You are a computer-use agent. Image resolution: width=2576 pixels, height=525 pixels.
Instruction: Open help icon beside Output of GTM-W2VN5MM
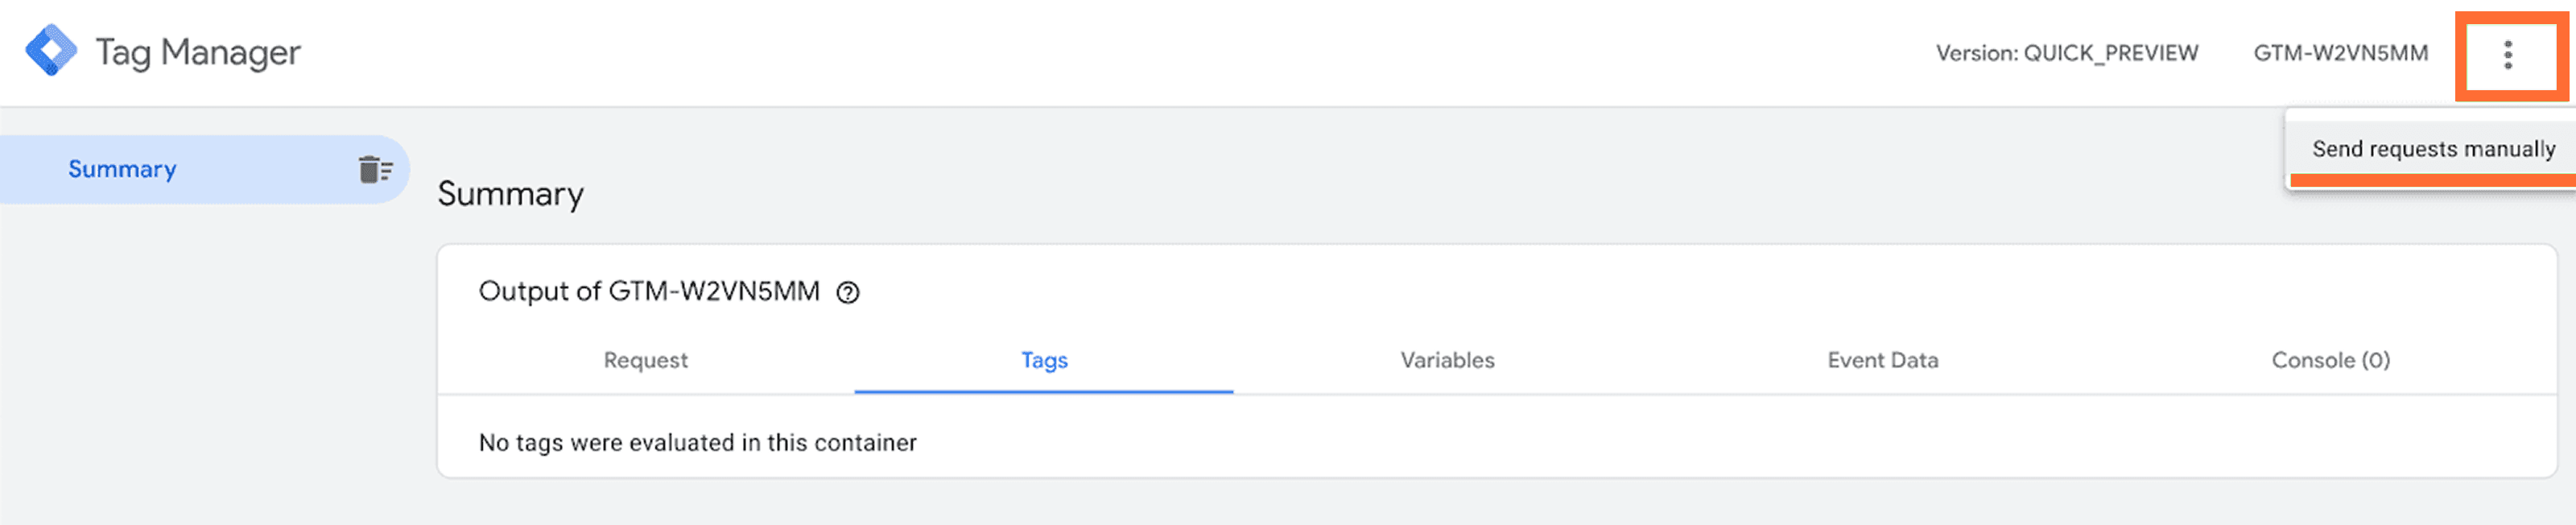[x=848, y=293]
